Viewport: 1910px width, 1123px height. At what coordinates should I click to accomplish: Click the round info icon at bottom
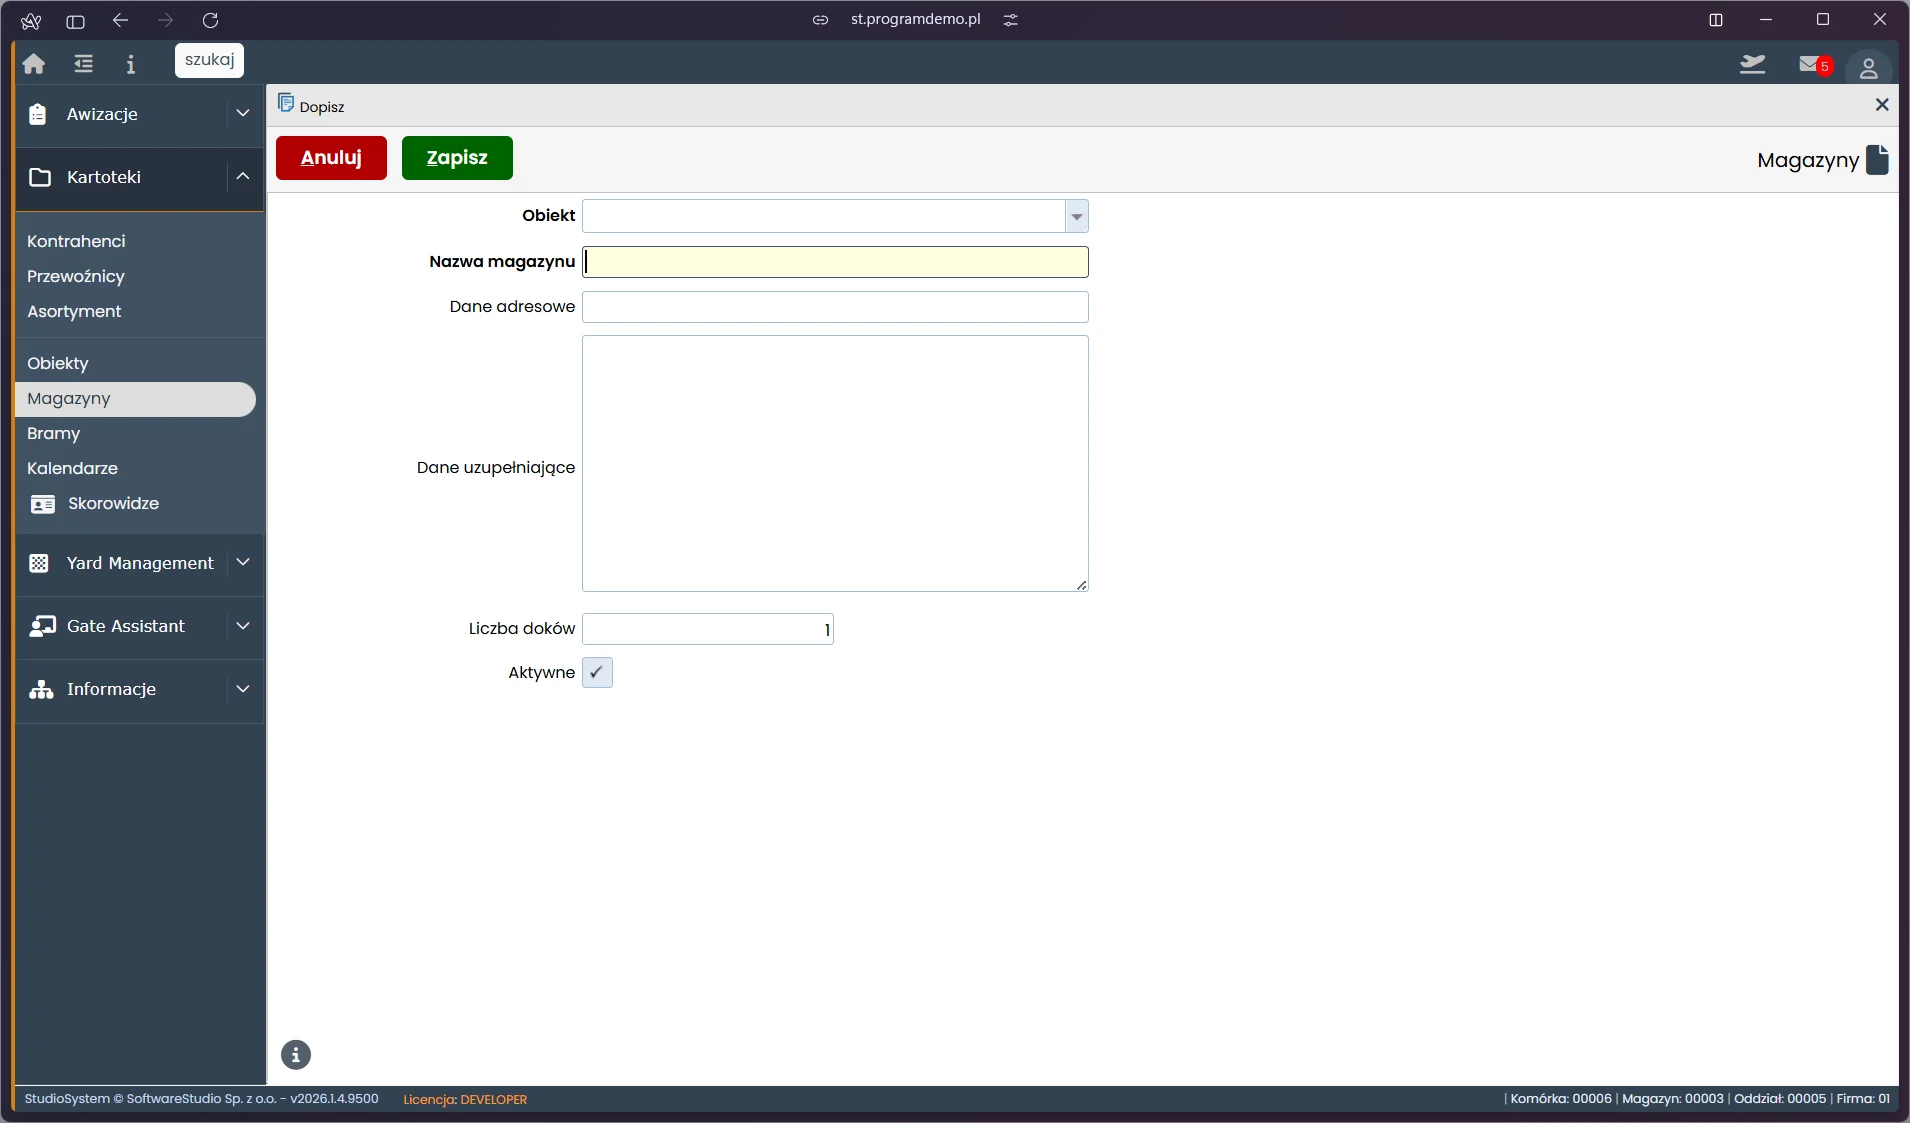coord(296,1055)
